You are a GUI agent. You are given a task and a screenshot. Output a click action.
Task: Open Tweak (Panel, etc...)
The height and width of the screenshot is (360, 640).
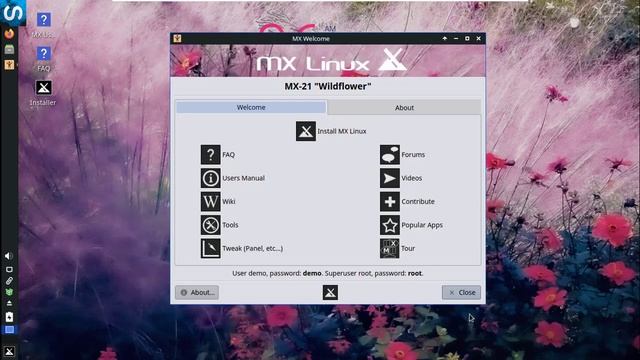(x=242, y=248)
